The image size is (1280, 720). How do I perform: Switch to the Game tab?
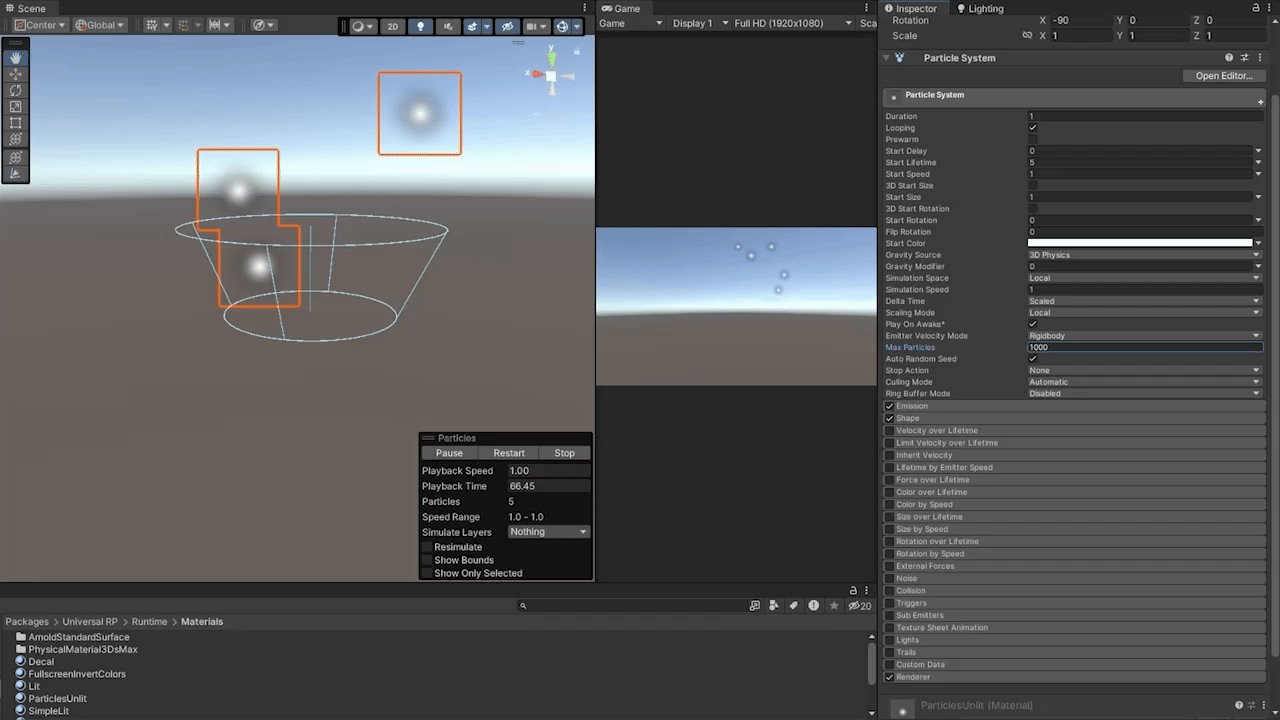(621, 8)
